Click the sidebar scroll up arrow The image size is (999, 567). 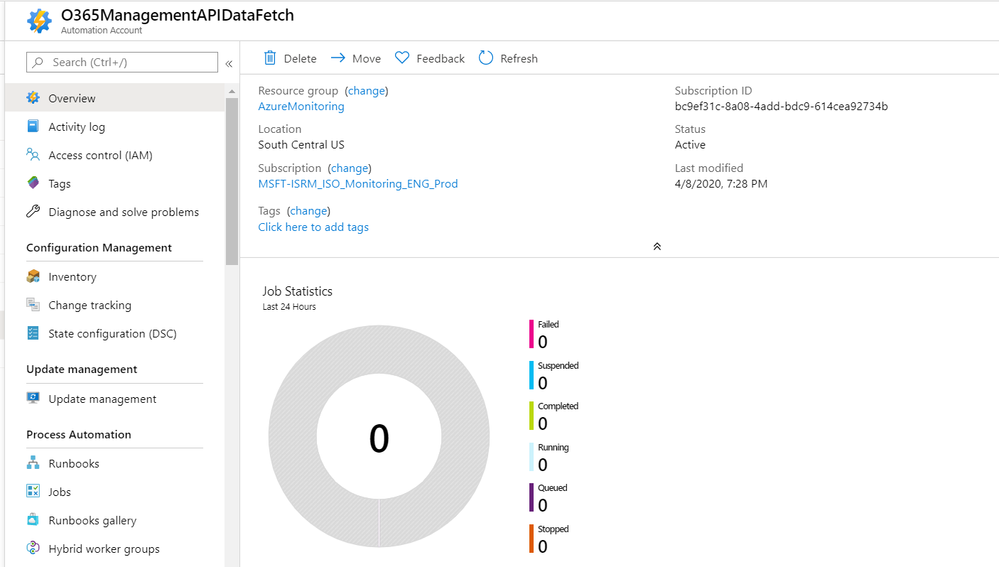[232, 92]
